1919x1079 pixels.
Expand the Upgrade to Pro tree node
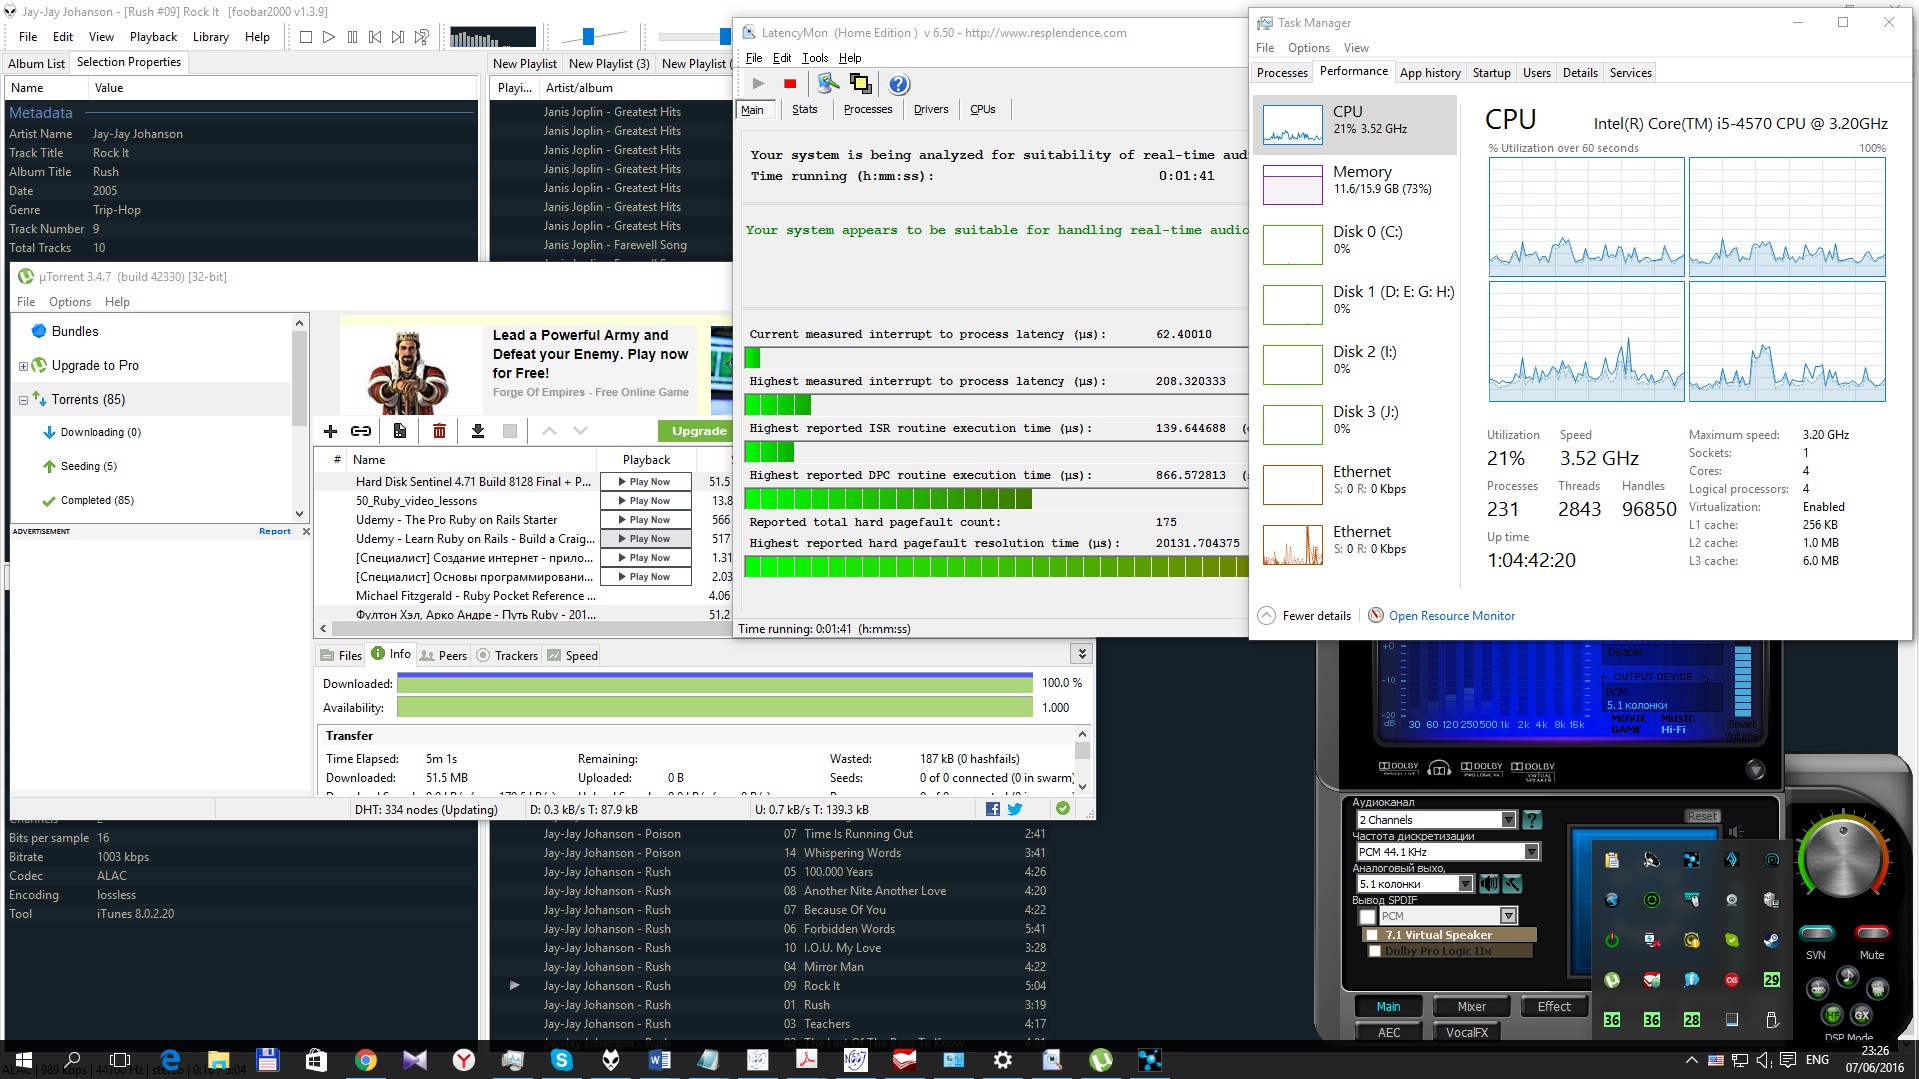pos(23,366)
